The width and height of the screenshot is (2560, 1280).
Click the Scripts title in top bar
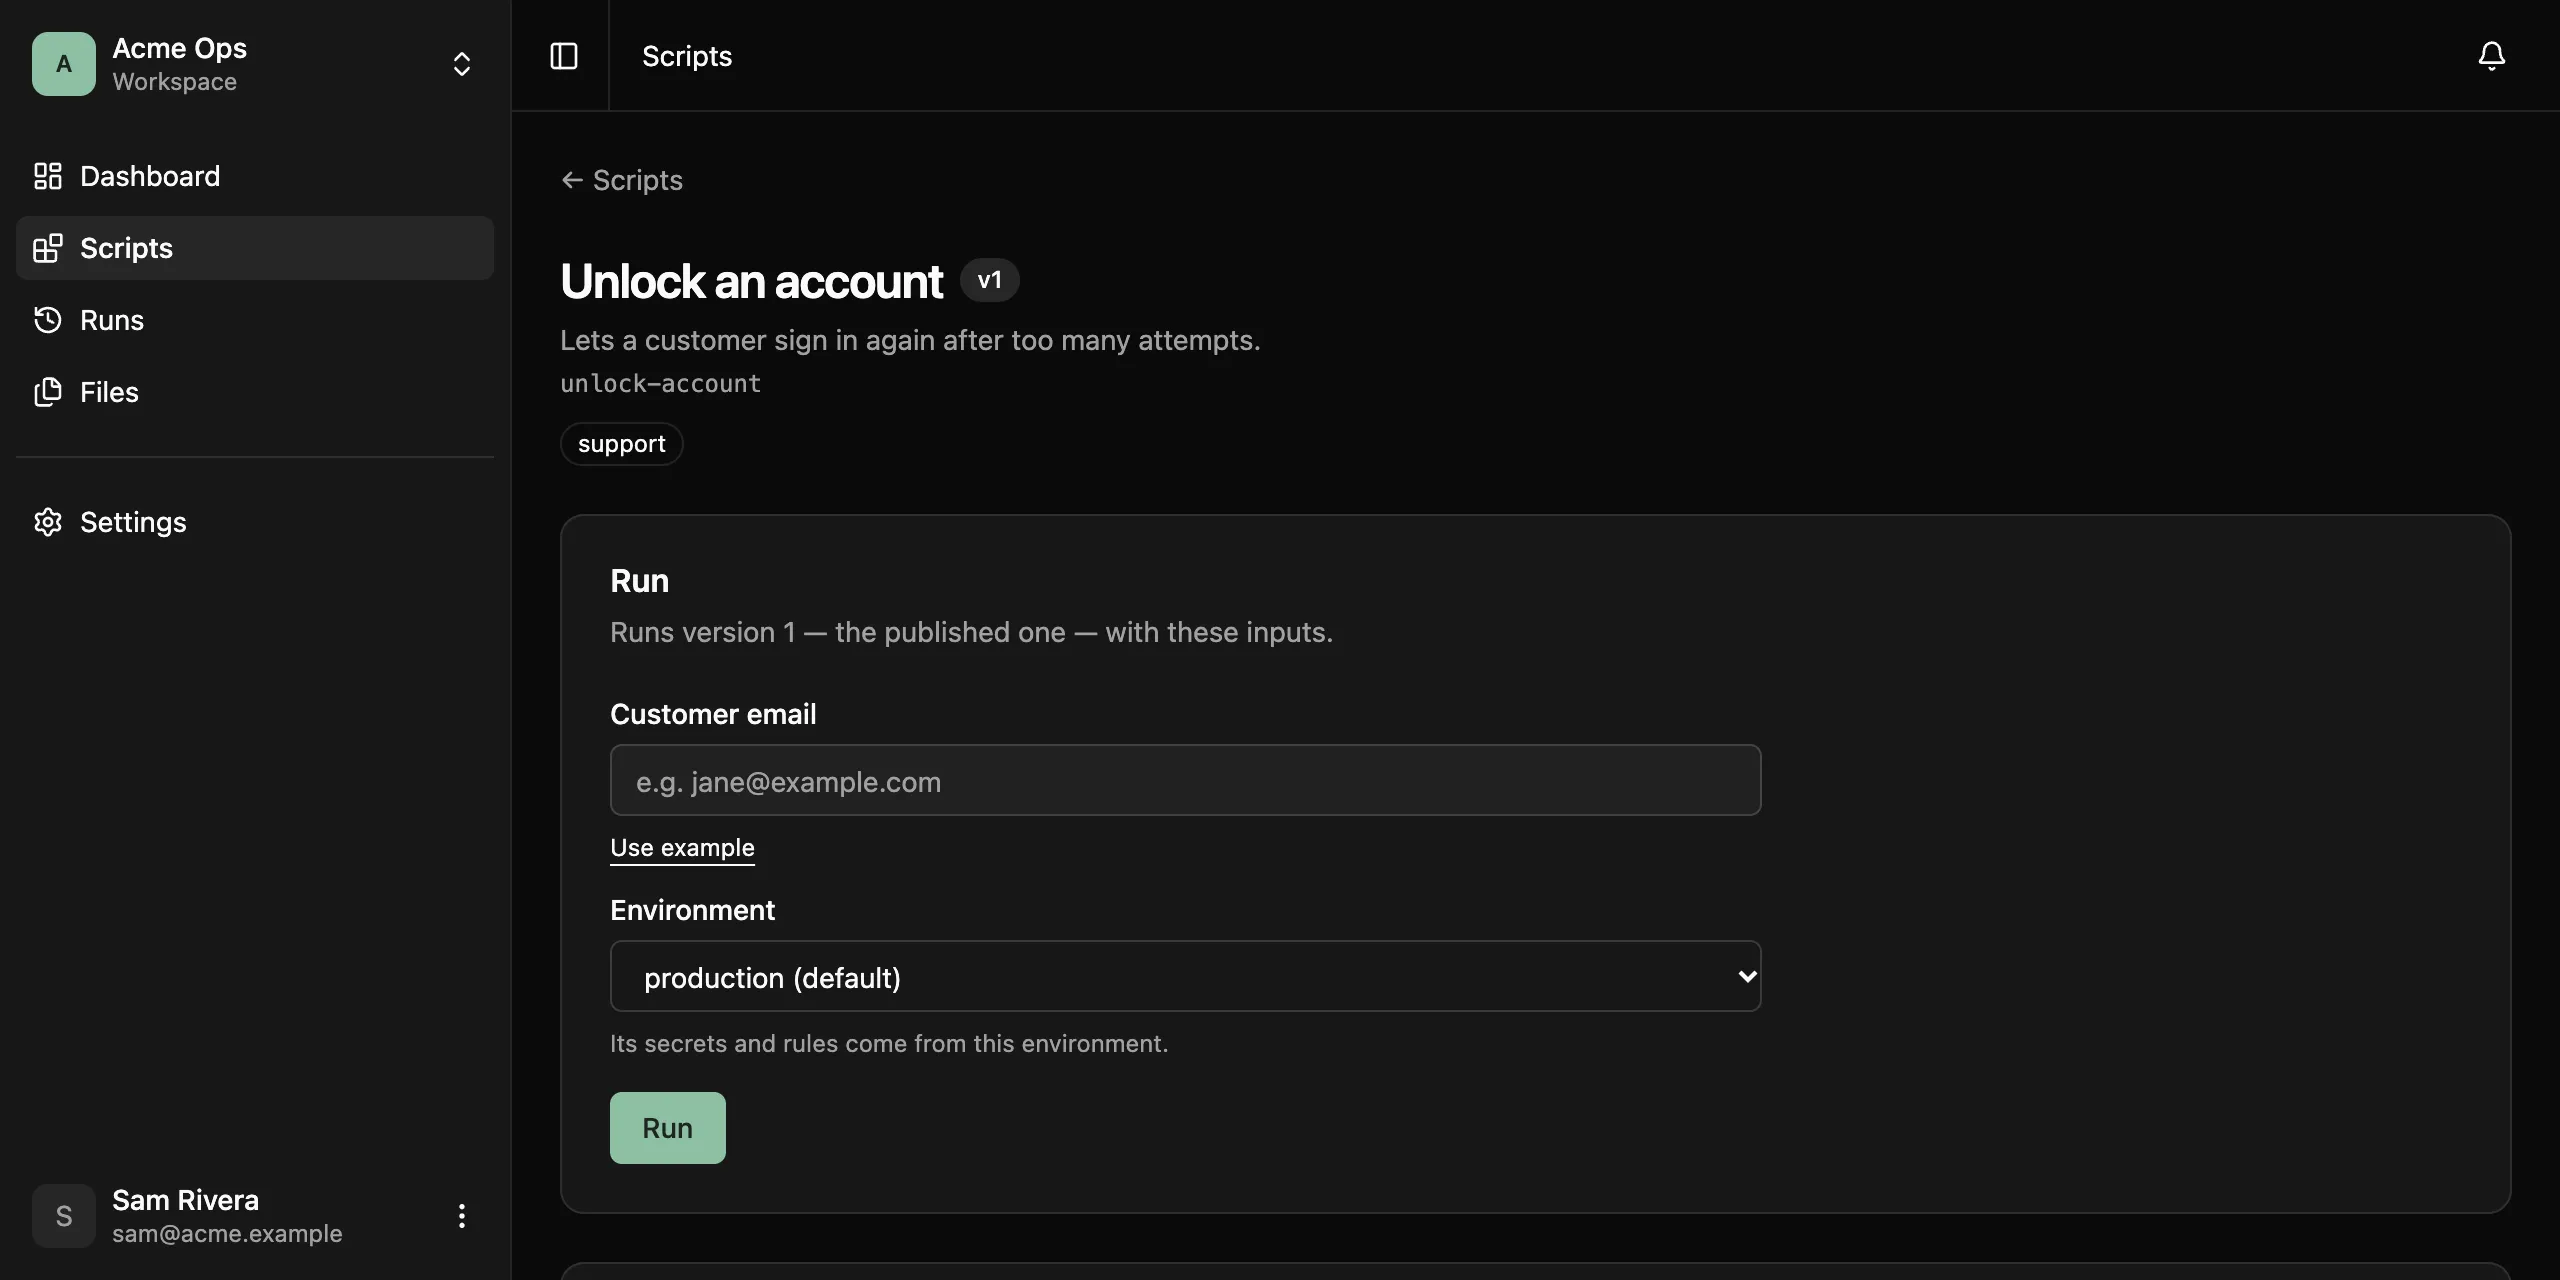click(687, 56)
